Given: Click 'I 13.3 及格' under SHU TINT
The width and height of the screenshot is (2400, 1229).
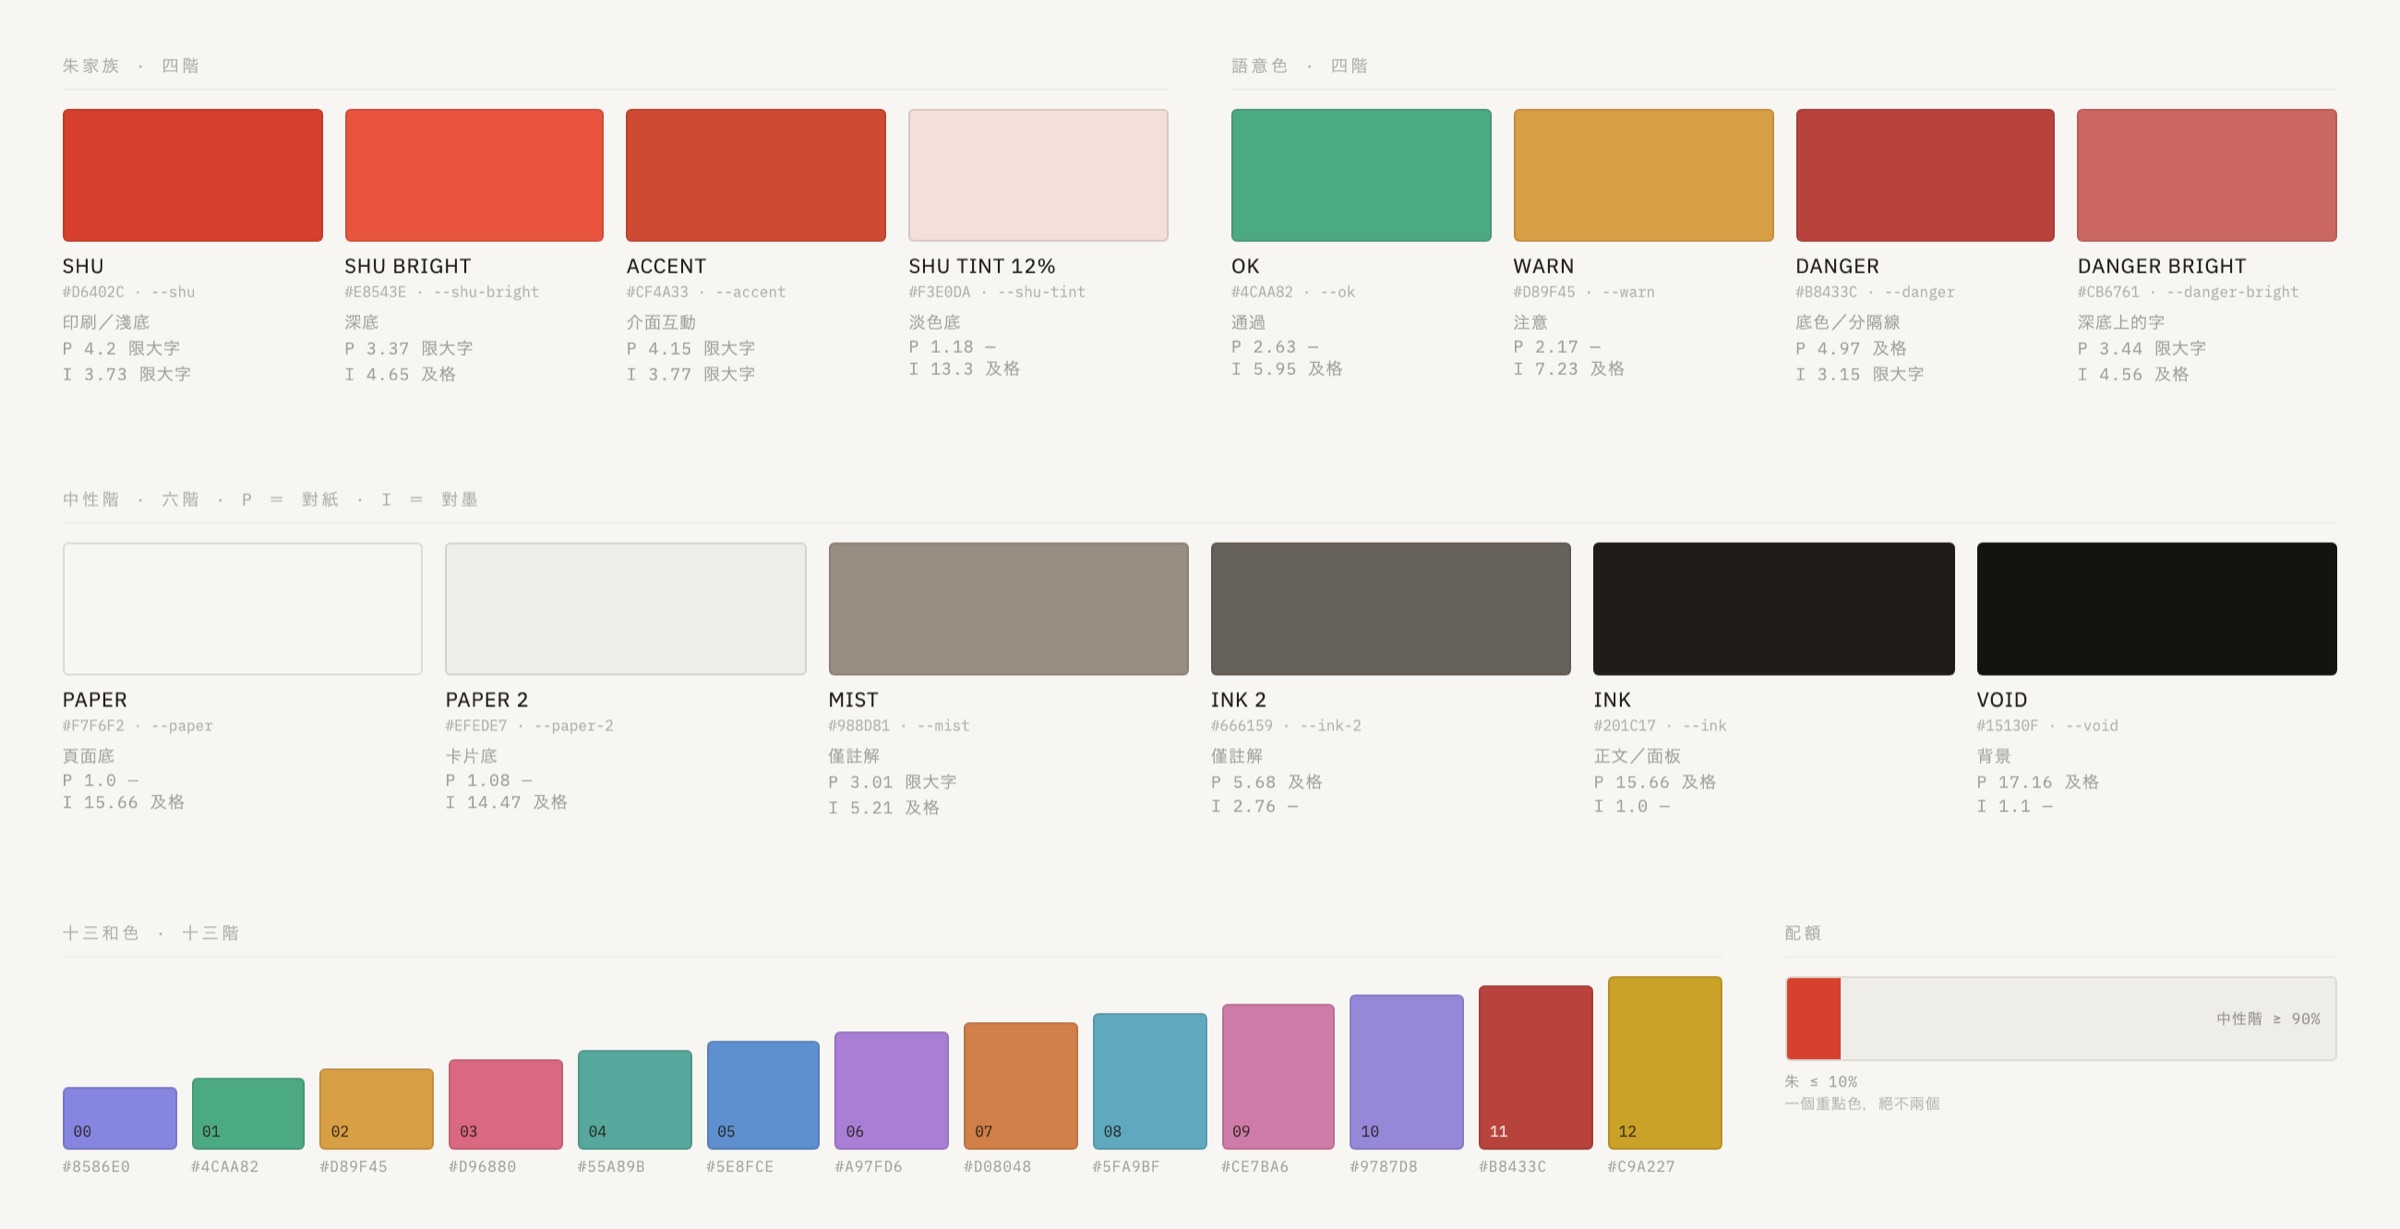Looking at the screenshot, I should [964, 369].
